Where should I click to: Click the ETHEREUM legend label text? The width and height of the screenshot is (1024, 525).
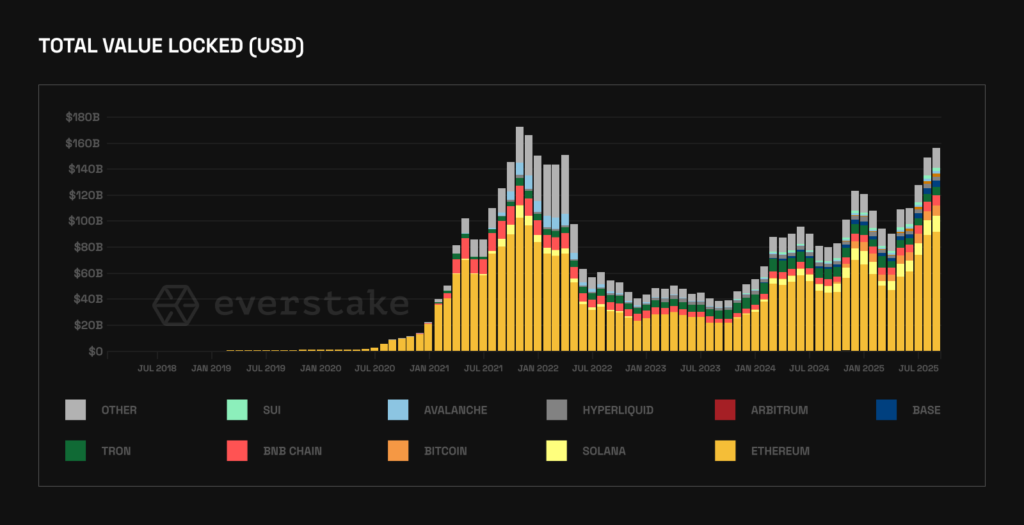(780, 451)
